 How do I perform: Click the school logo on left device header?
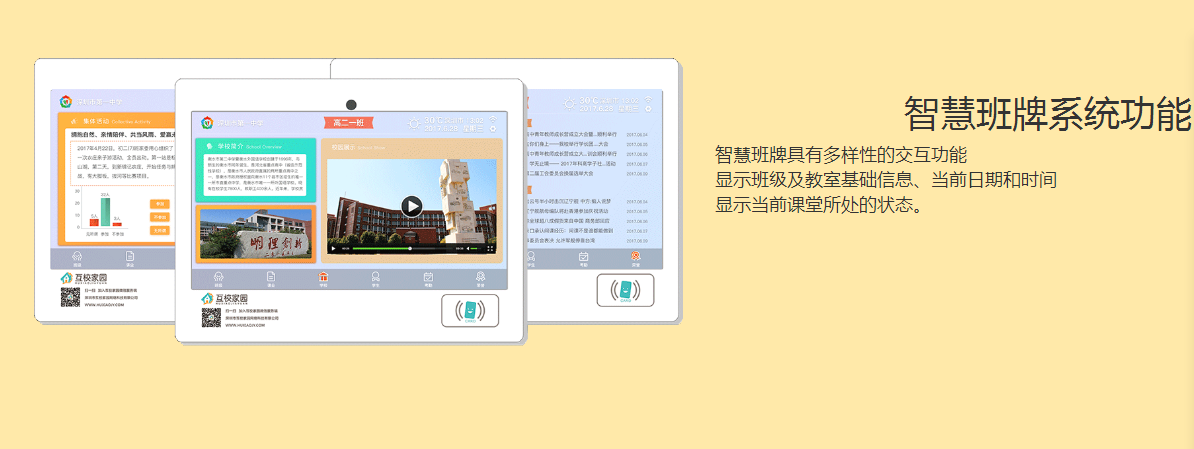point(67,102)
